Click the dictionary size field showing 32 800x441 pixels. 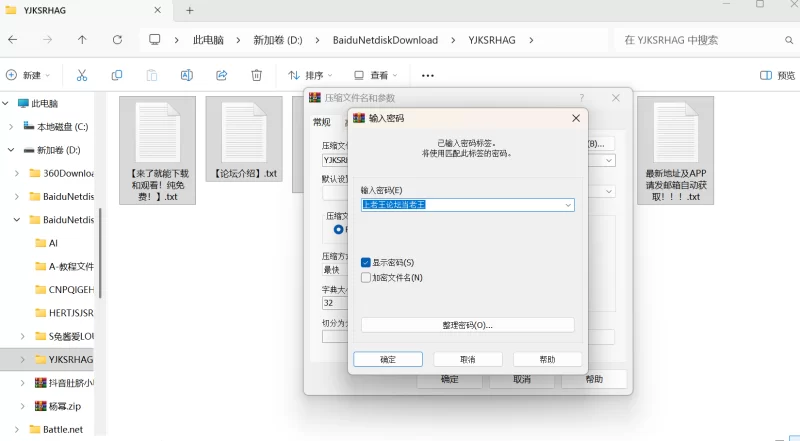tap(335, 303)
